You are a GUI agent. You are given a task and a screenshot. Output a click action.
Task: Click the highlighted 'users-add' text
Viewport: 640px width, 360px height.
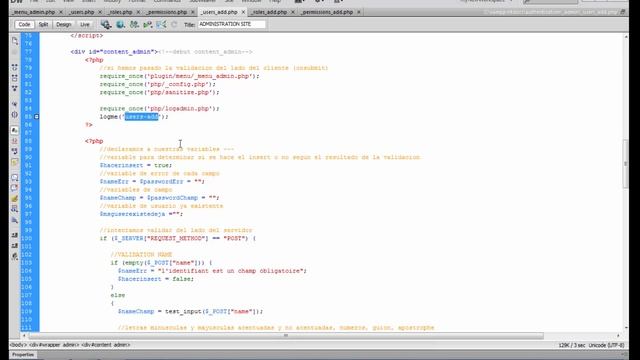142,117
